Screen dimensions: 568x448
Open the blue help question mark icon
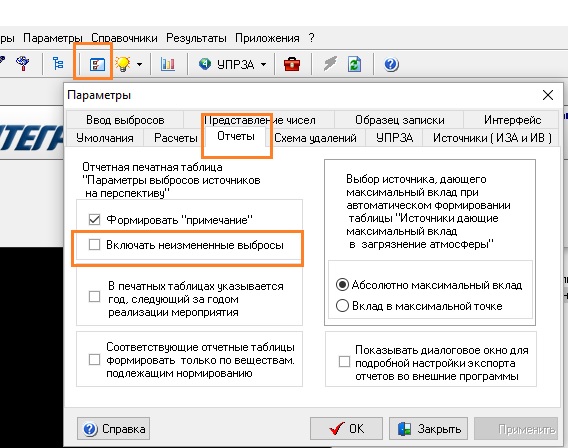[391, 64]
